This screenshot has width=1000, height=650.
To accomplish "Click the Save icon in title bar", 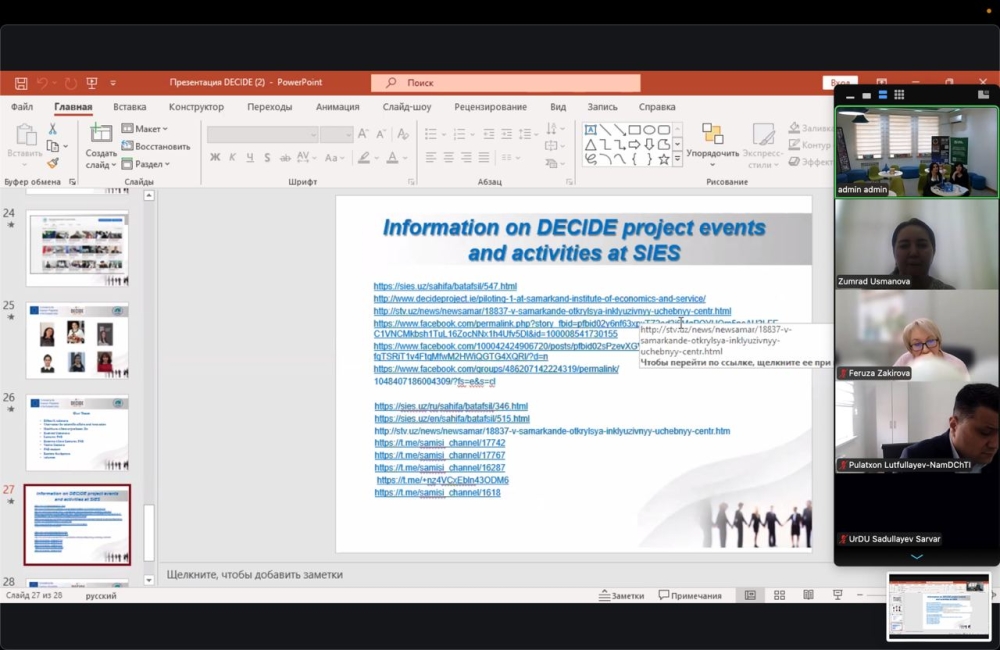I will point(19,83).
